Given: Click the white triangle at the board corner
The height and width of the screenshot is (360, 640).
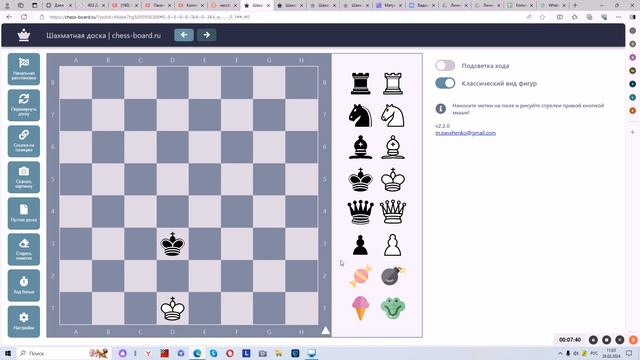Looking at the screenshot, I should pos(325,330).
